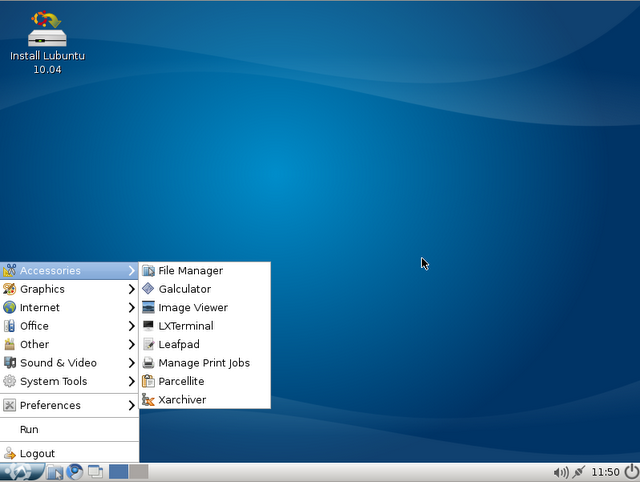Image resolution: width=640 pixels, height=482 pixels.
Task: Click the Xarchiver icon
Action: [x=149, y=400]
